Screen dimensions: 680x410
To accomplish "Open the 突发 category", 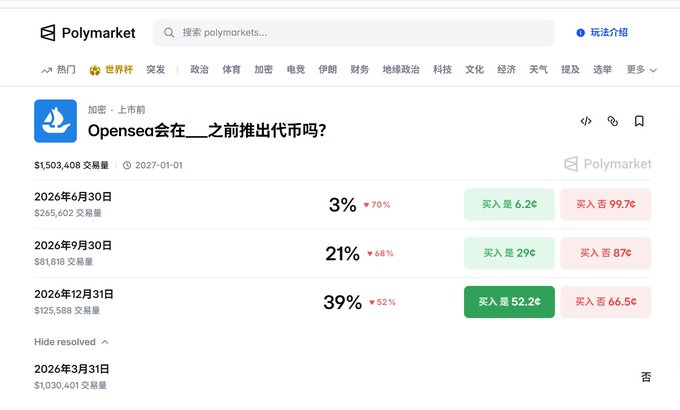I will 155,69.
